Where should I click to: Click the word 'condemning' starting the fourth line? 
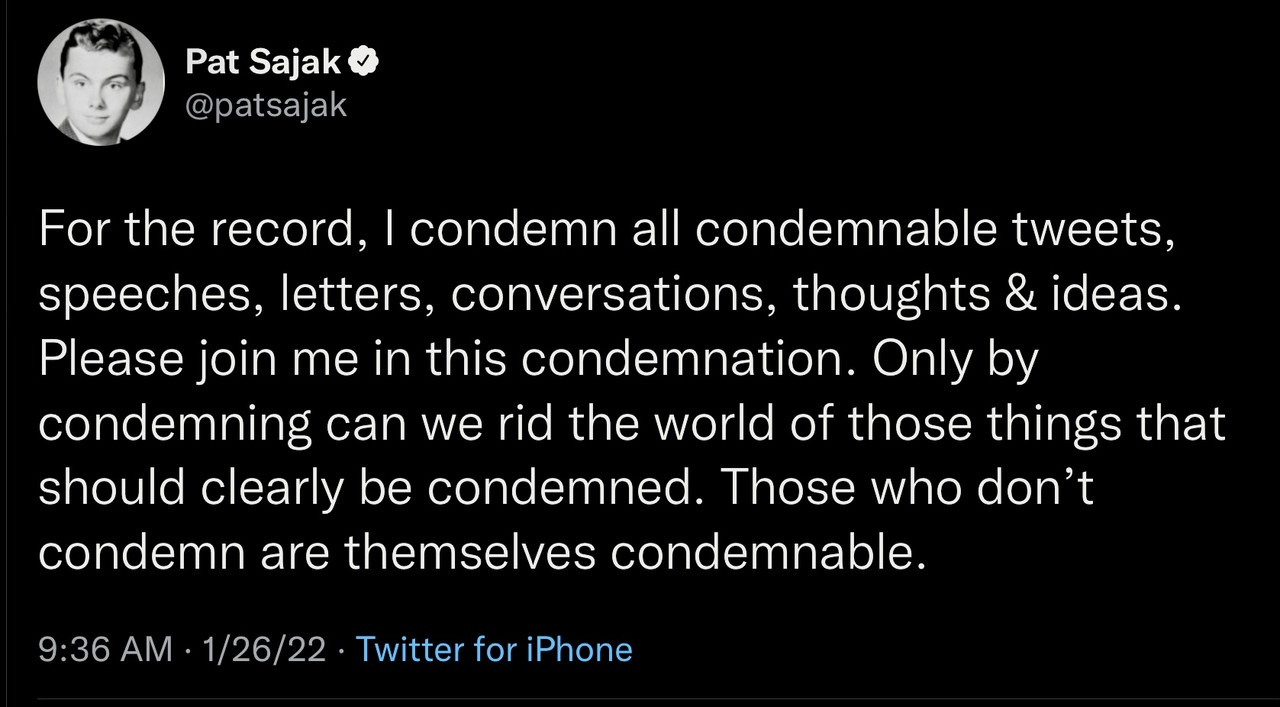(175, 423)
